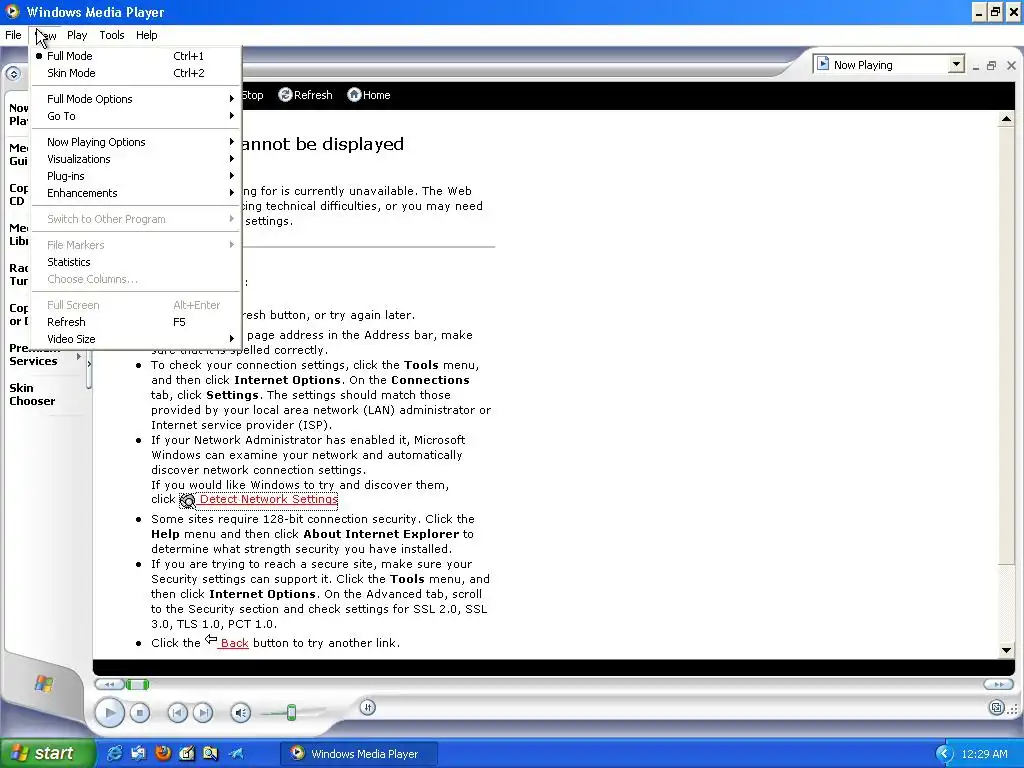Expand Visualizations submenu

point(136,159)
